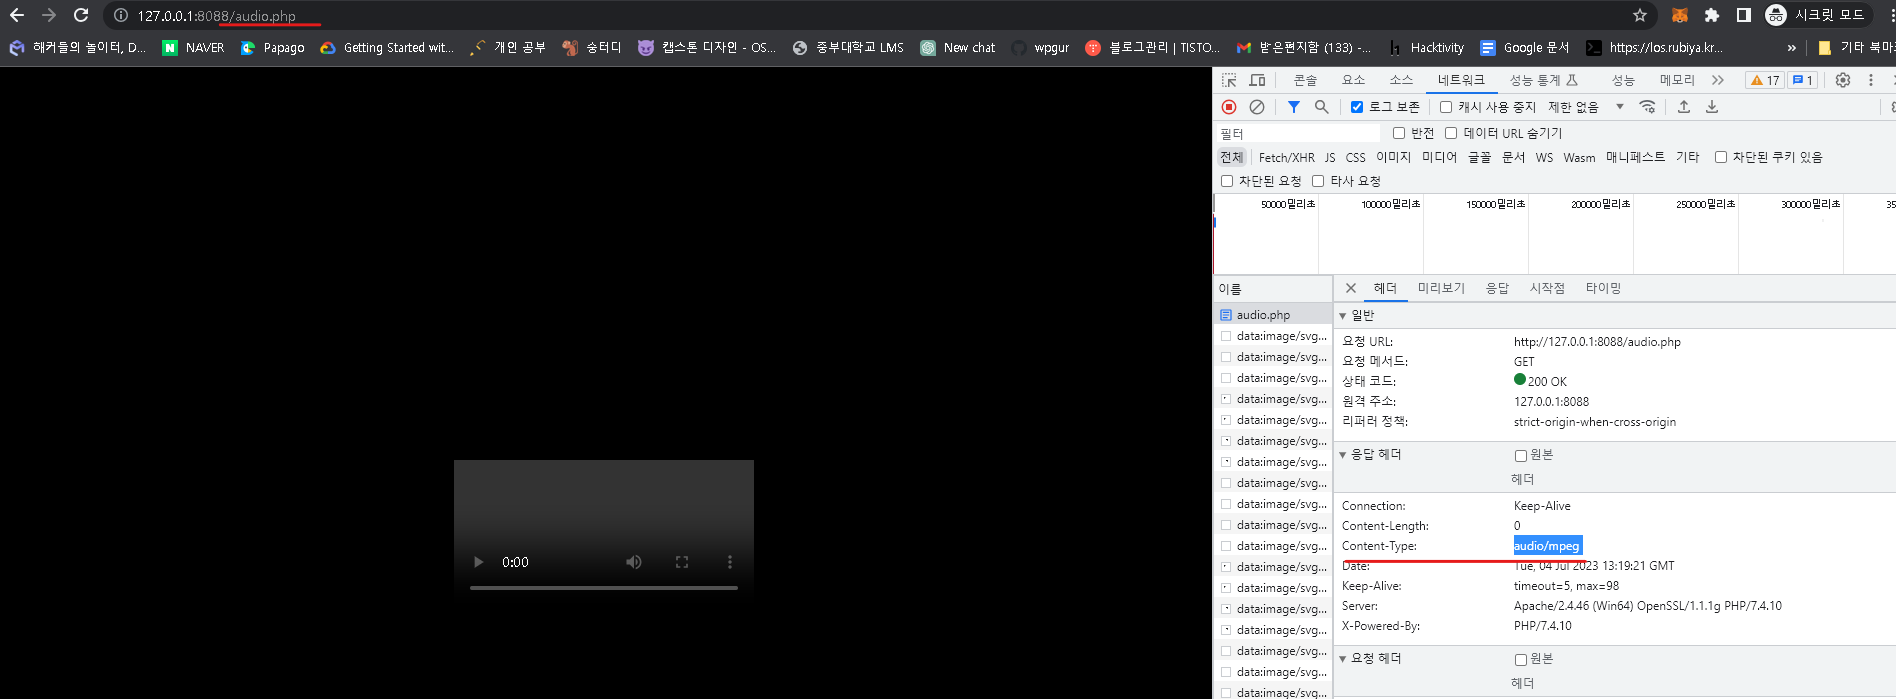Toggle raw (원본) view for request headers
Viewport: 1896px width, 699px height.
point(1521,659)
